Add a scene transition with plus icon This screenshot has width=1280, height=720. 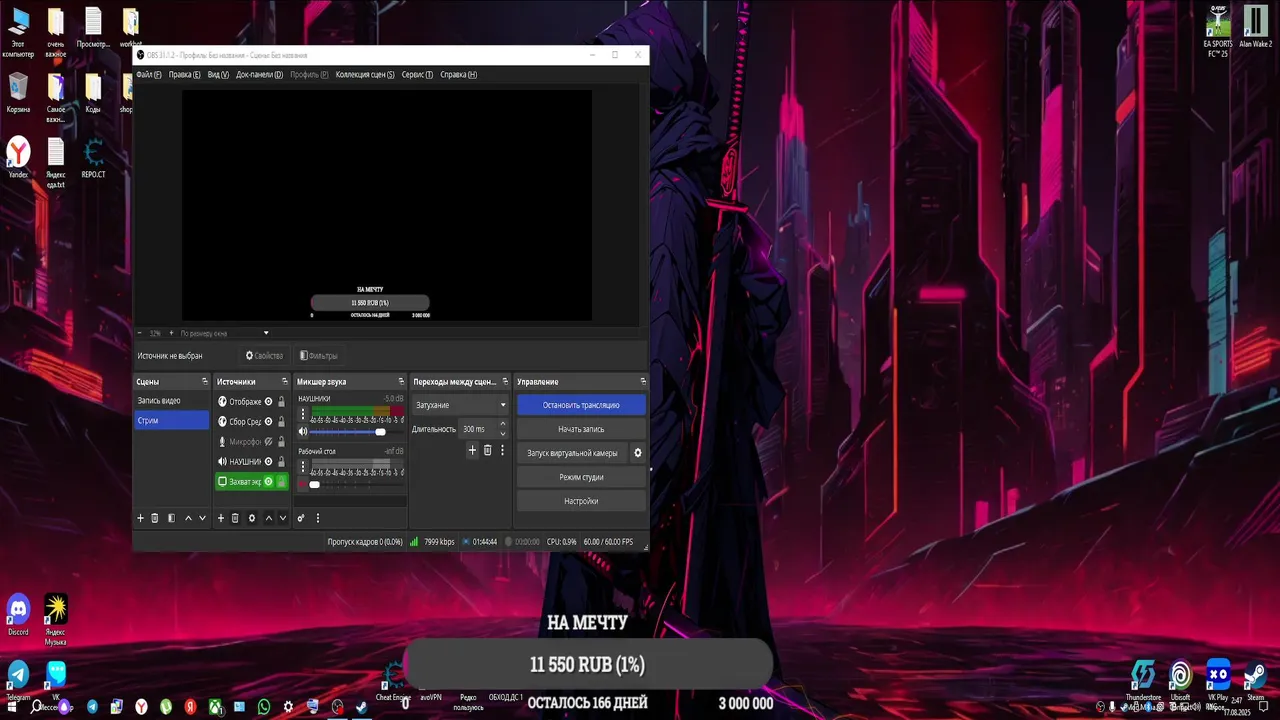473,451
